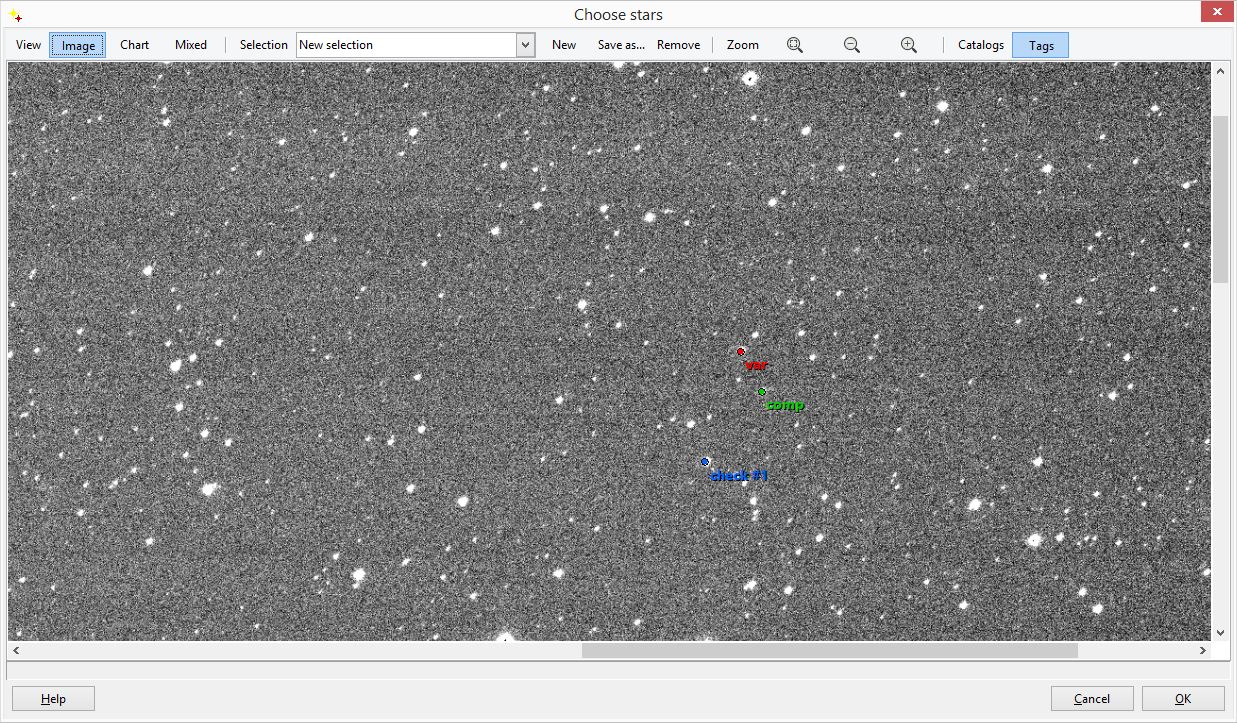
Task: Click the horizontal scrollbar thumb
Action: point(829,650)
